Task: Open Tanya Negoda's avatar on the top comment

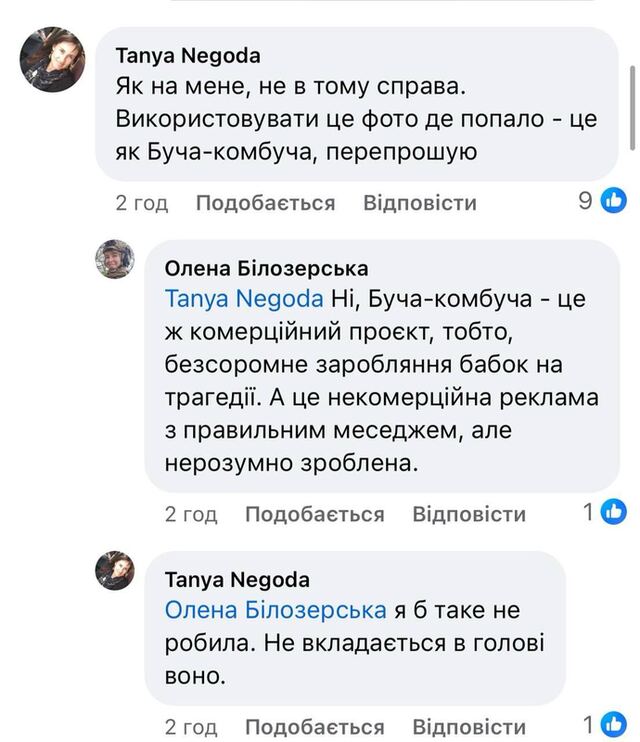Action: (x=52, y=59)
